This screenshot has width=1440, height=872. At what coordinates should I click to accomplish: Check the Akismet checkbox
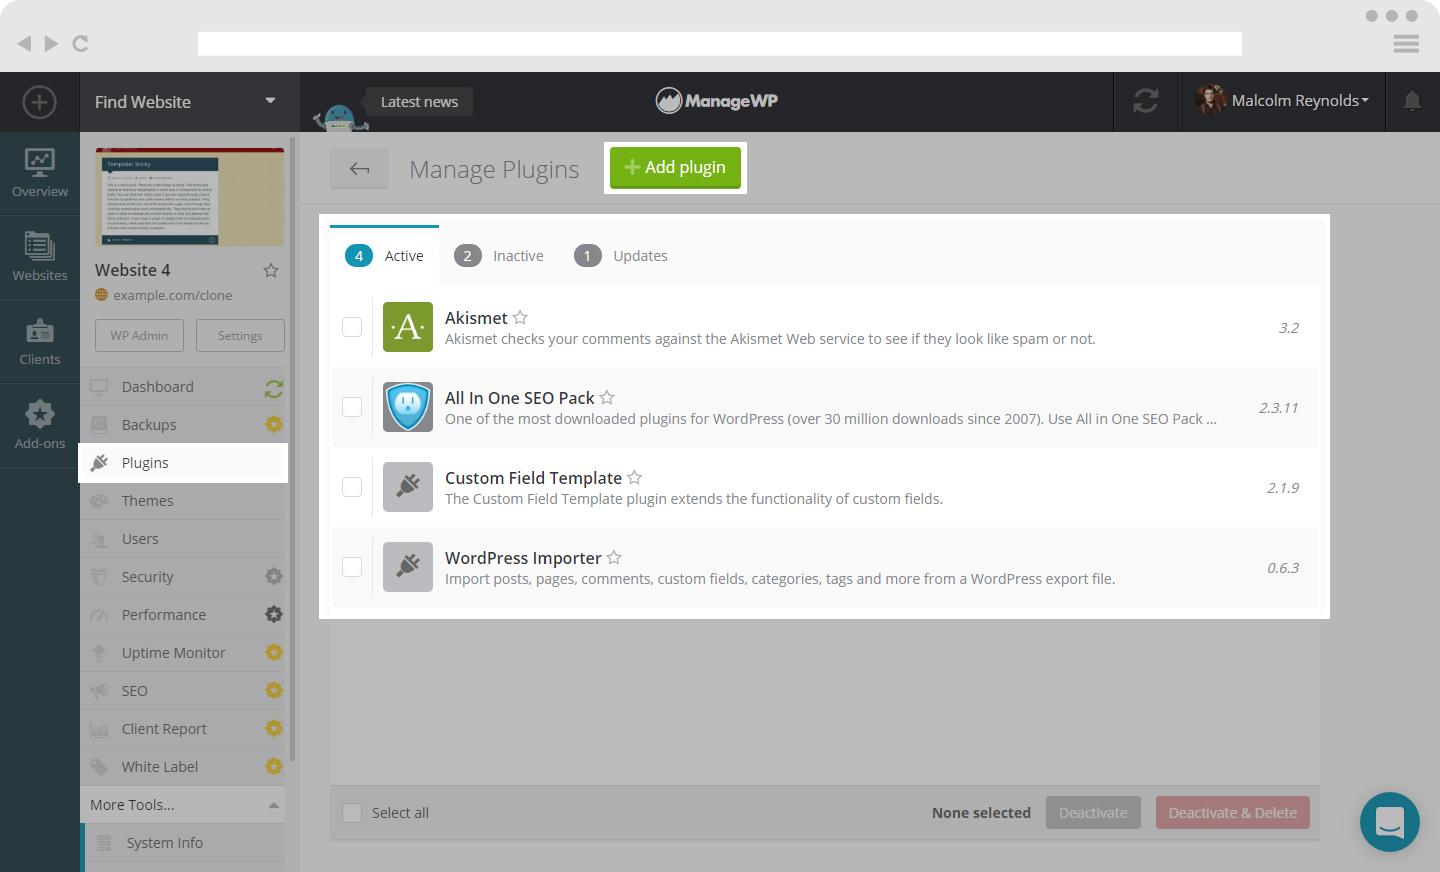pos(352,327)
